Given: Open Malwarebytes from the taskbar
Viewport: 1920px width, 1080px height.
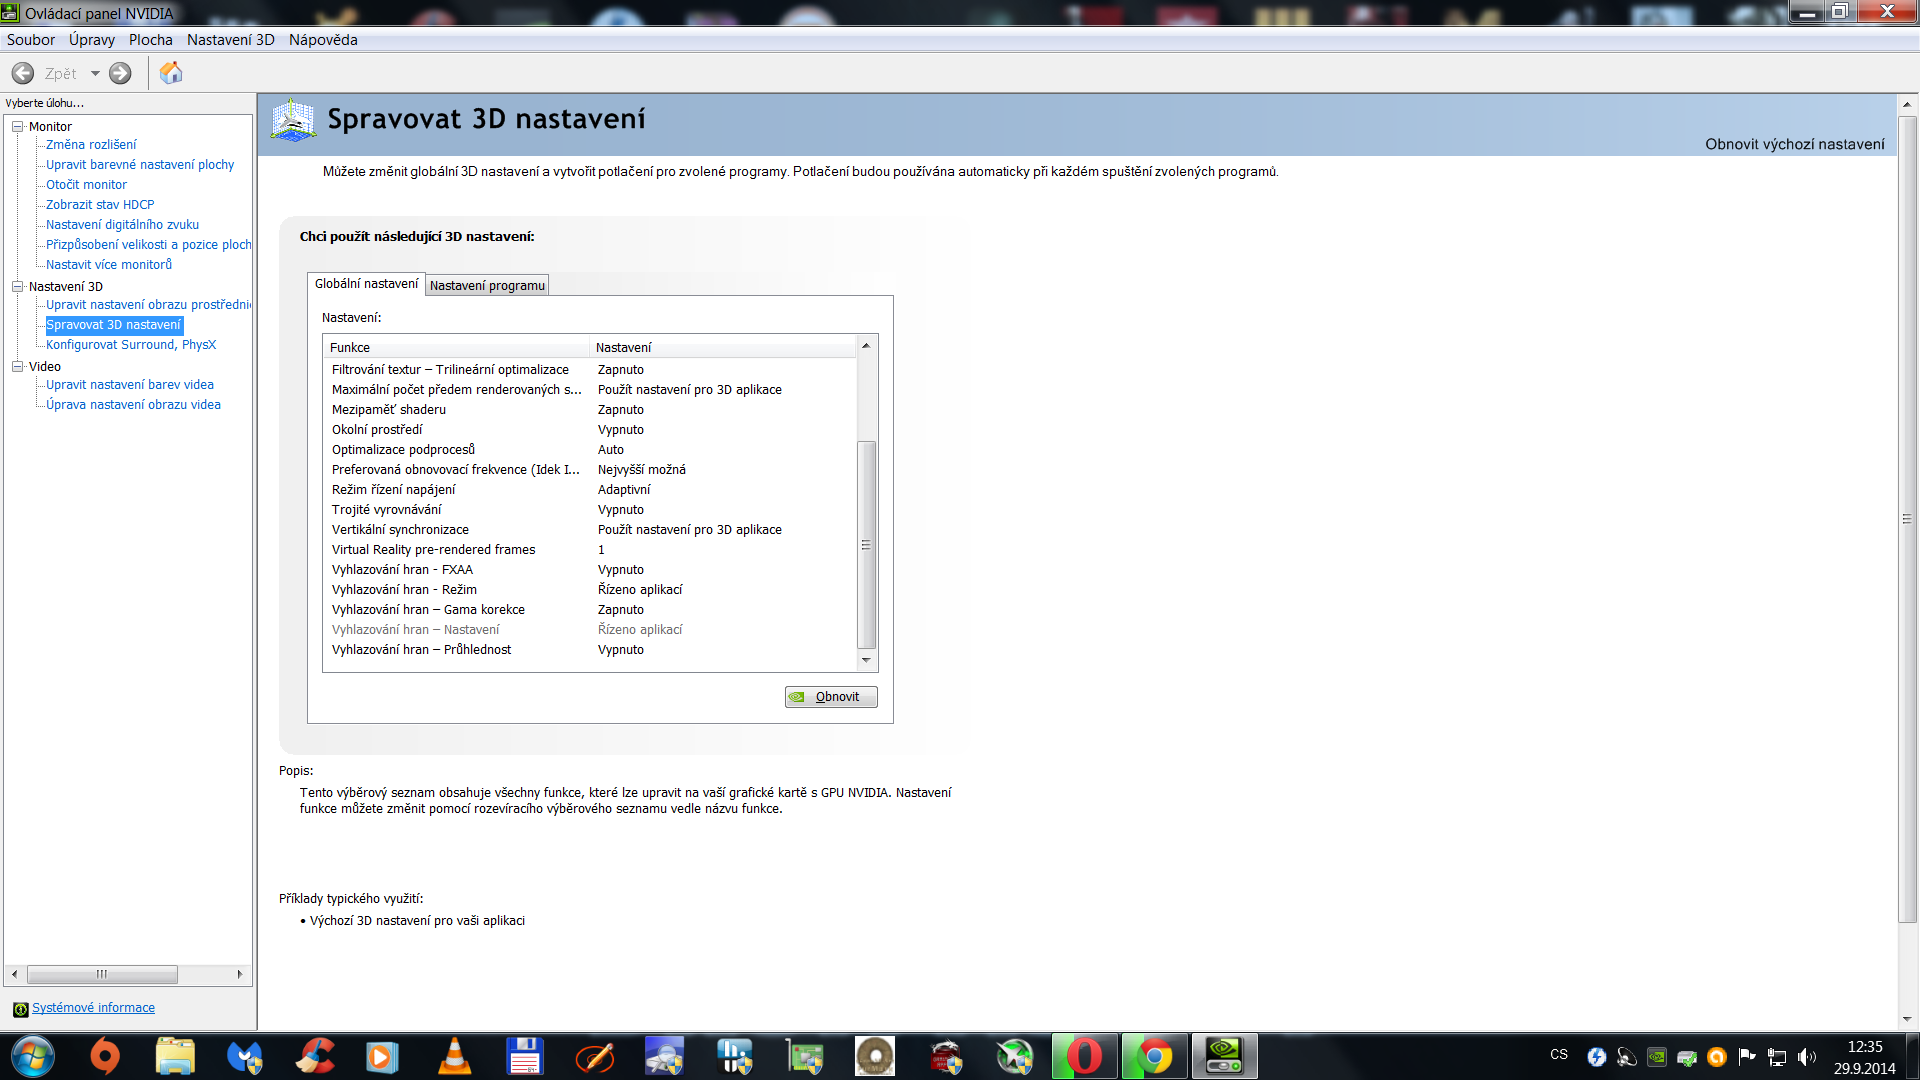Looking at the screenshot, I should coord(245,1056).
